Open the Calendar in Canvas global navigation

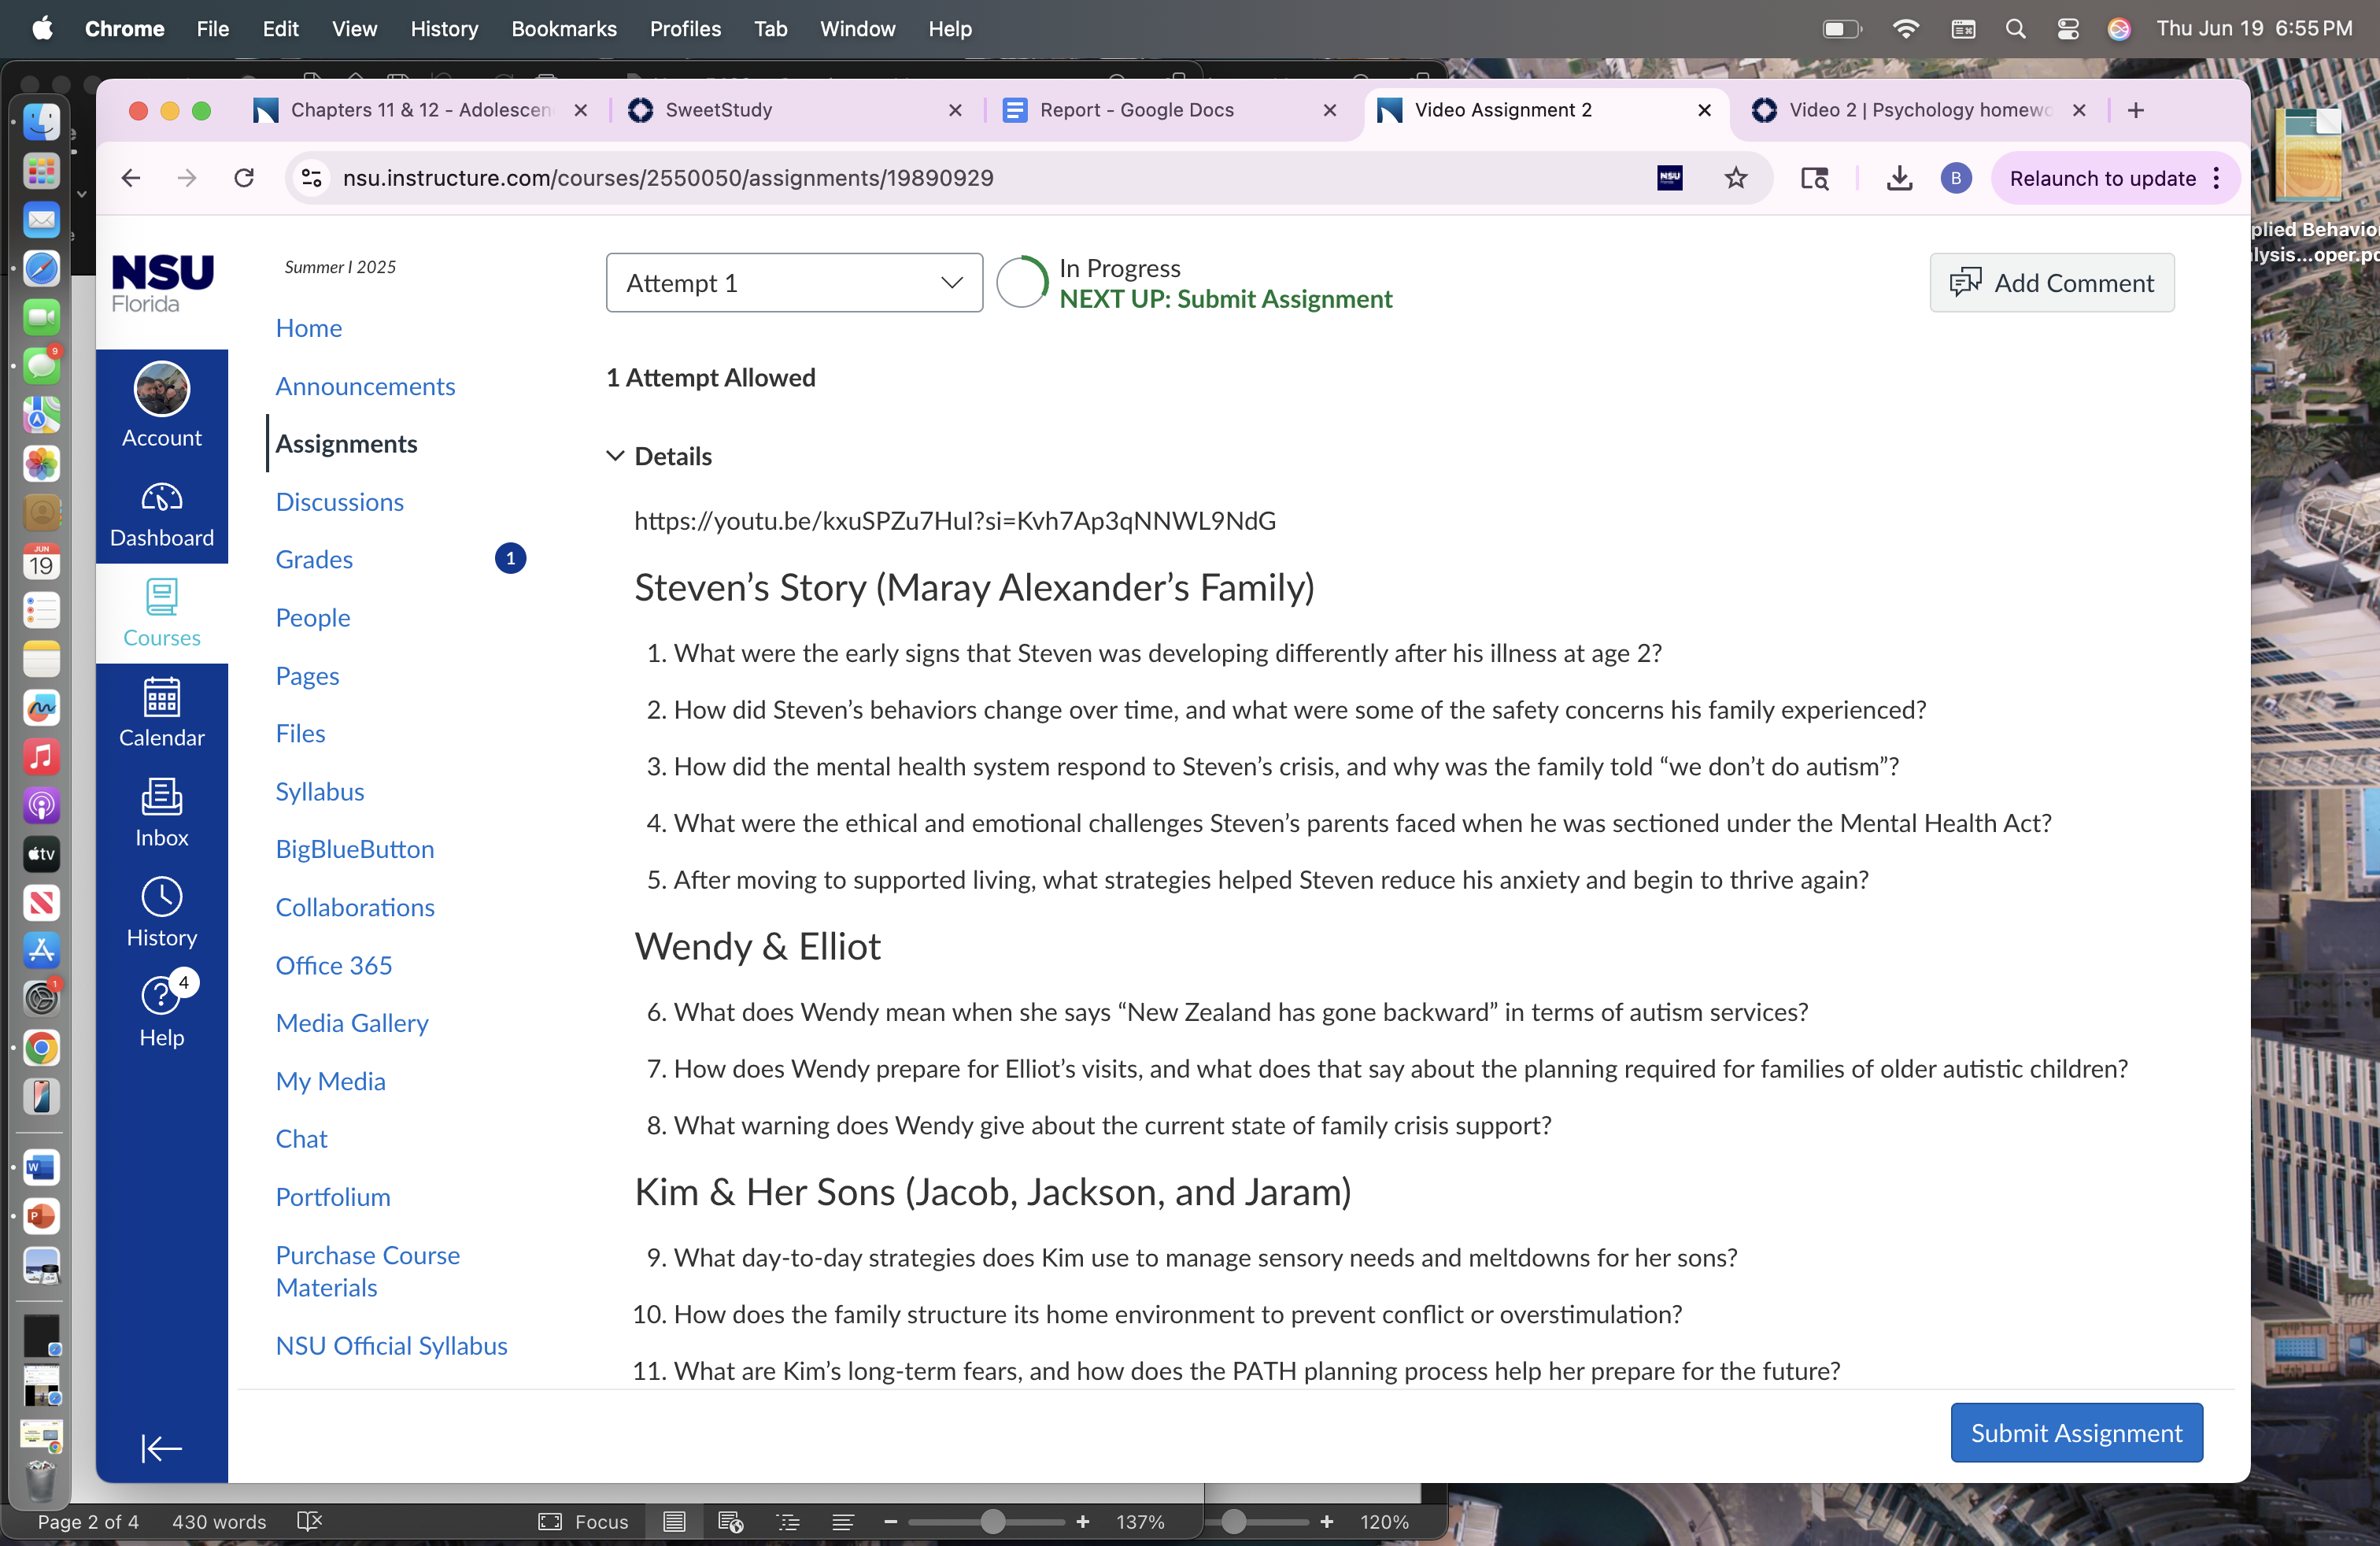click(x=161, y=713)
